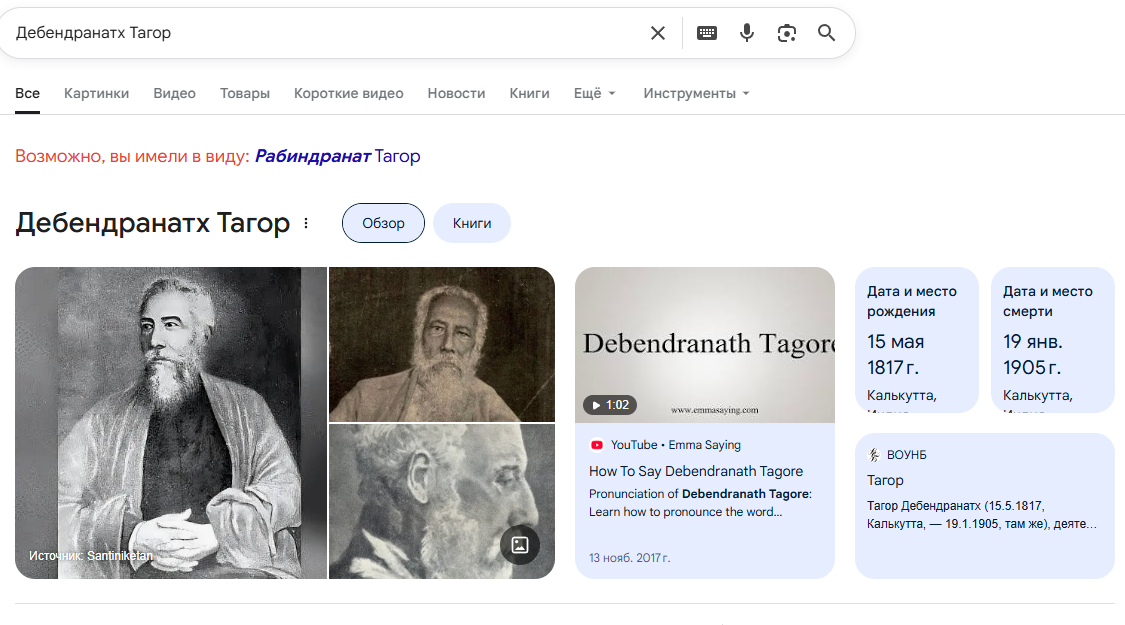
Task: Expand the Ещё dropdown menu
Action: pyautogui.click(x=594, y=93)
